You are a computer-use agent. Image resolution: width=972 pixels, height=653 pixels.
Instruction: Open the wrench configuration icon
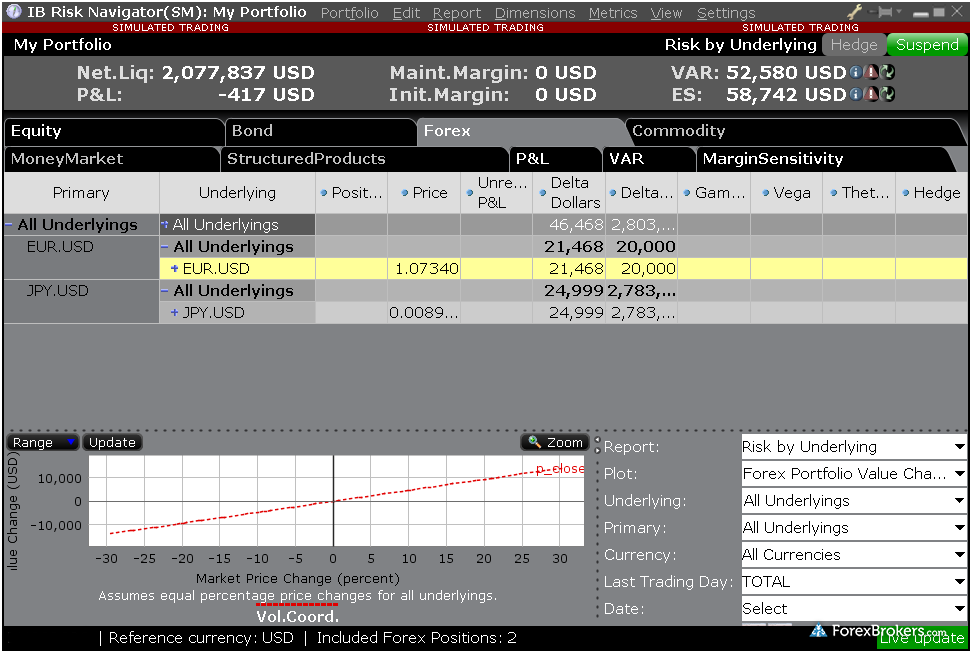pos(855,12)
